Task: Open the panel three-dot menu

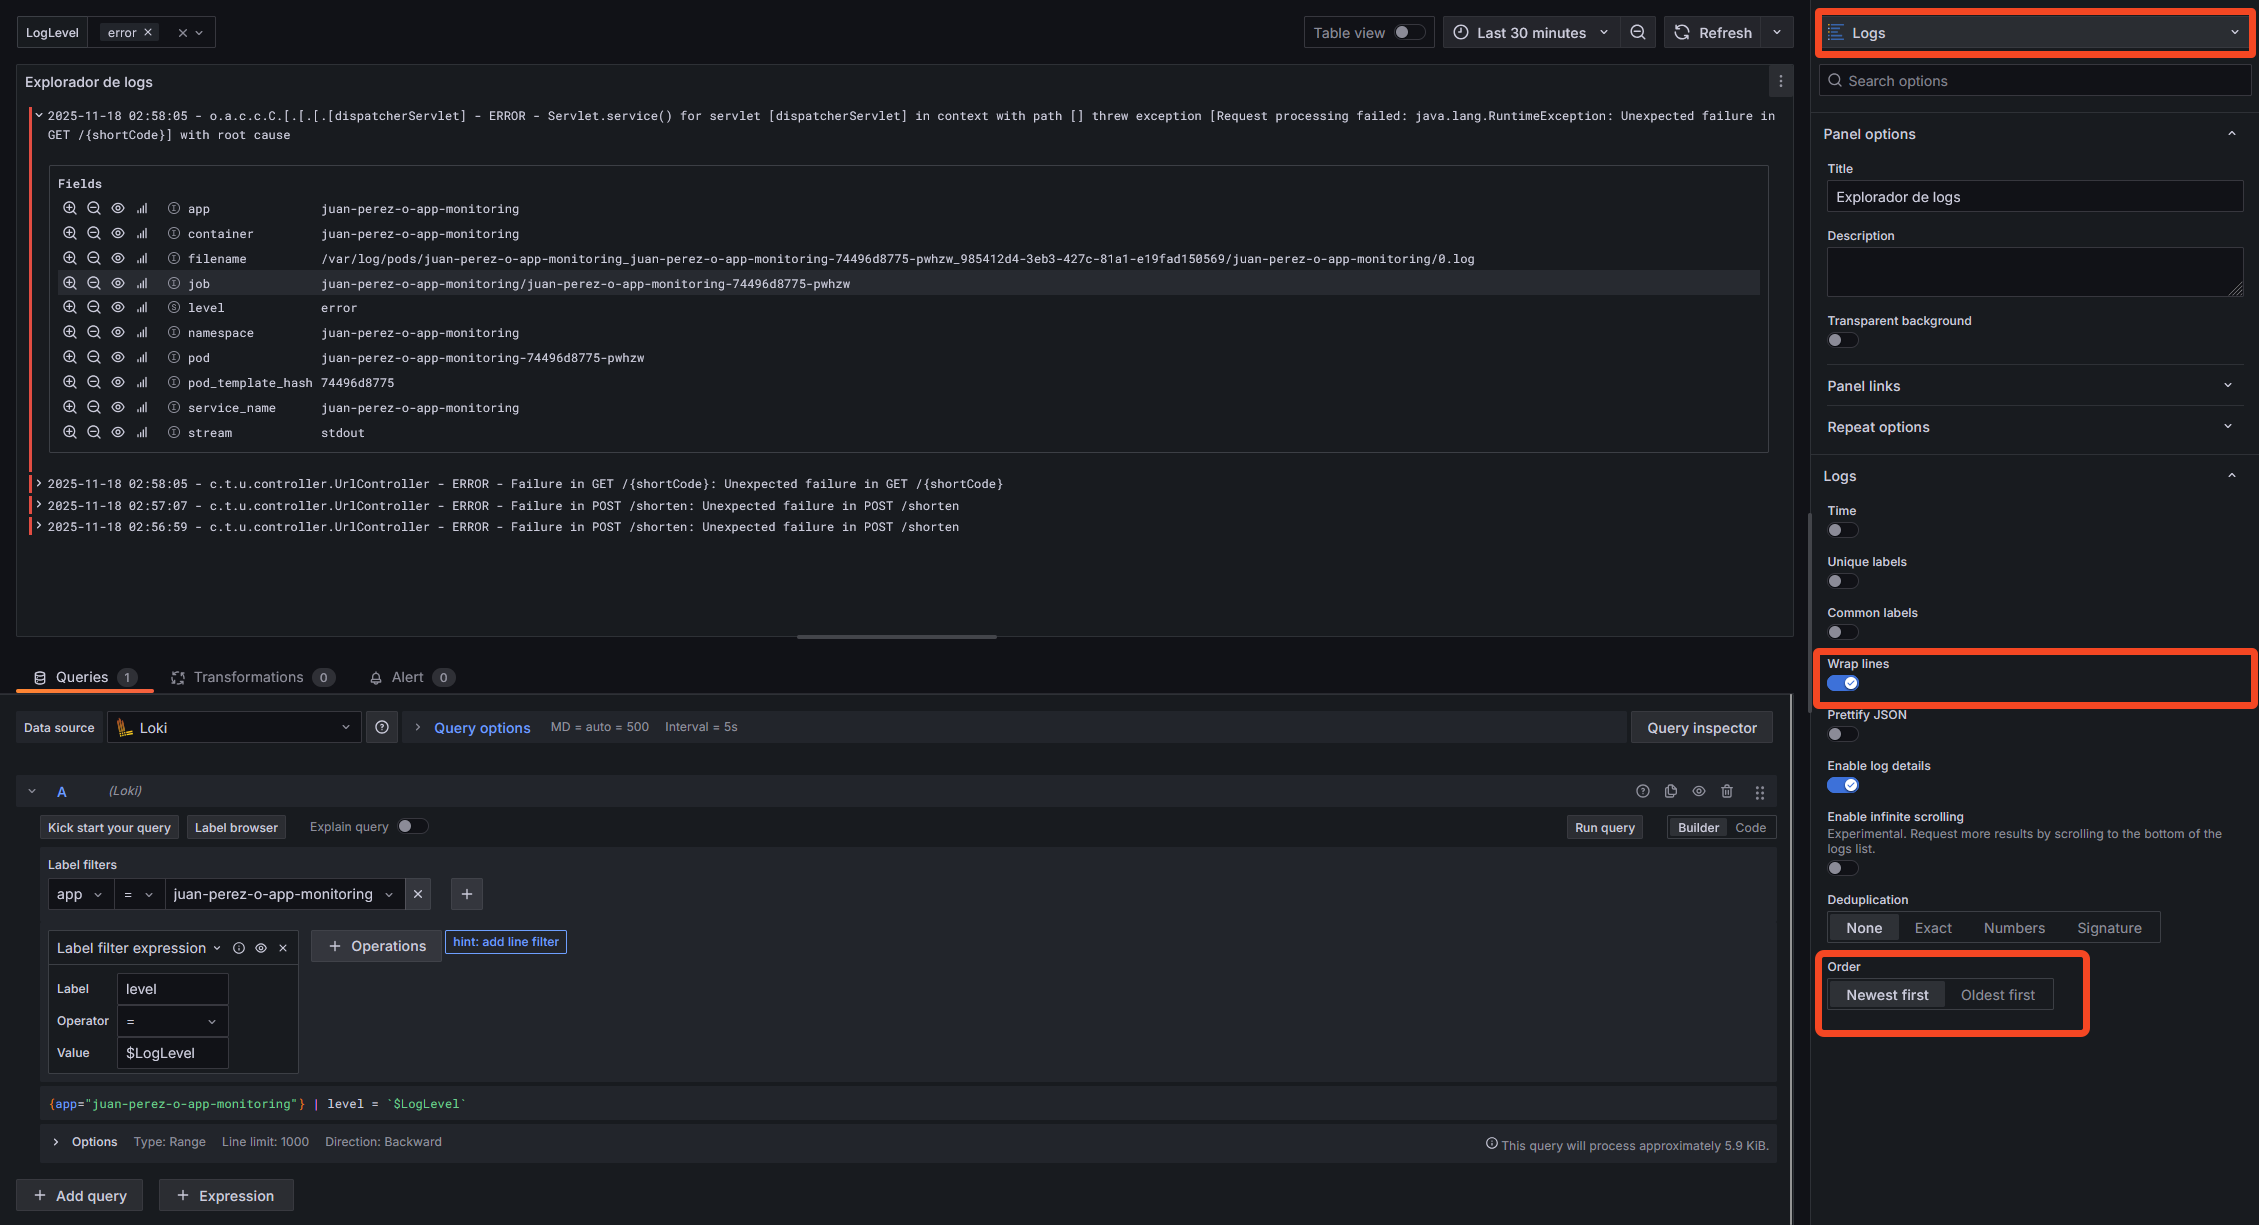Action: click(x=1780, y=82)
